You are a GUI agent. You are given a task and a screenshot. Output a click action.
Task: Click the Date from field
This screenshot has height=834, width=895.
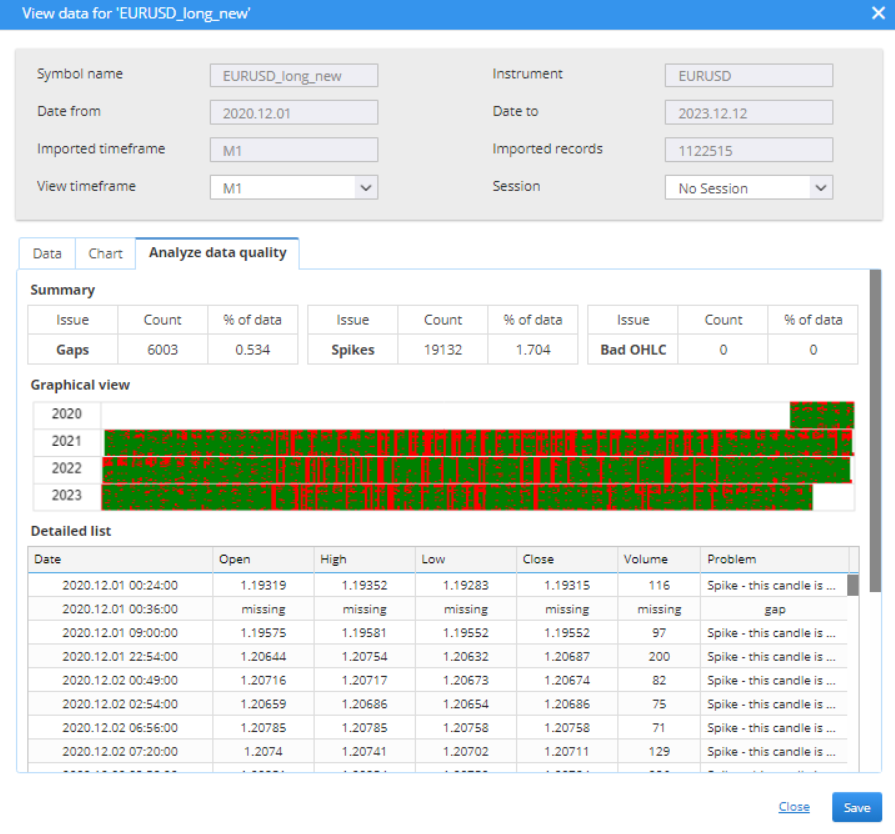[293, 113]
